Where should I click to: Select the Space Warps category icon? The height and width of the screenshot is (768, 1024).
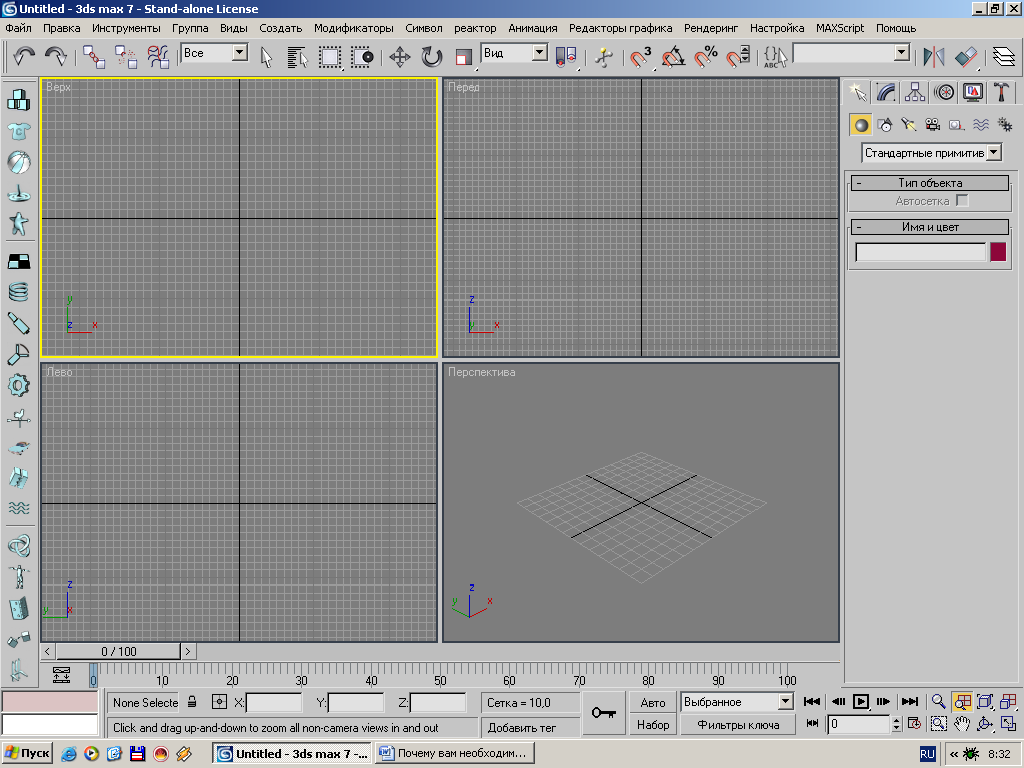click(x=980, y=125)
